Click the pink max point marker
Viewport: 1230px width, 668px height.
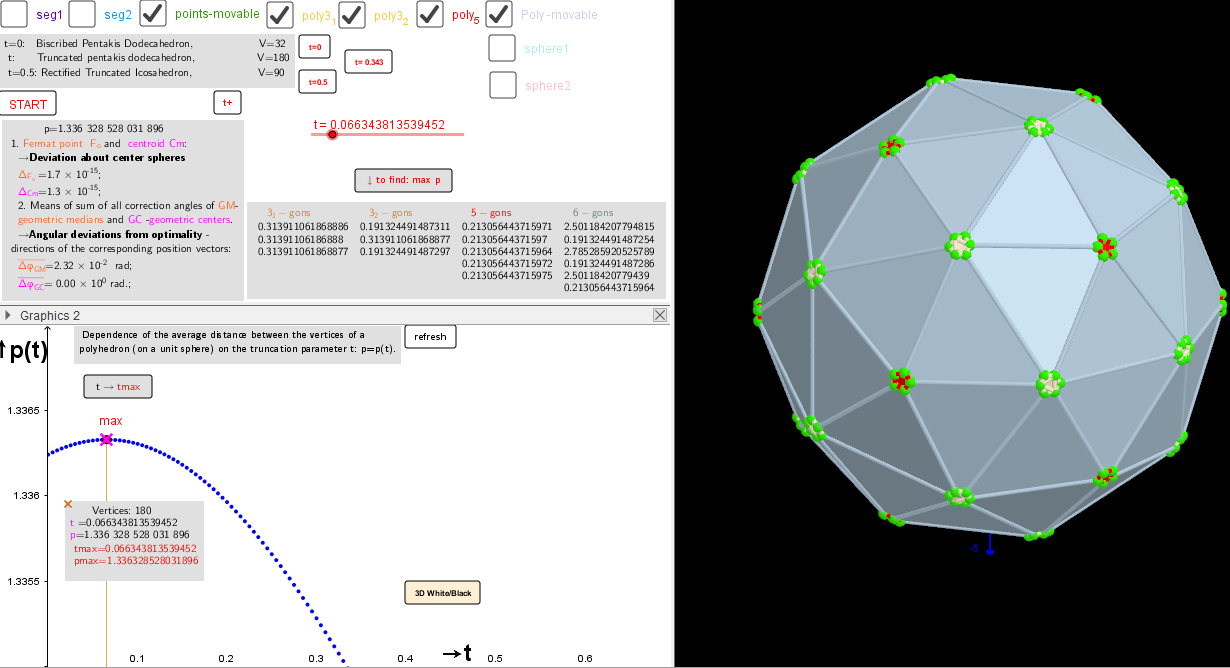pos(107,439)
